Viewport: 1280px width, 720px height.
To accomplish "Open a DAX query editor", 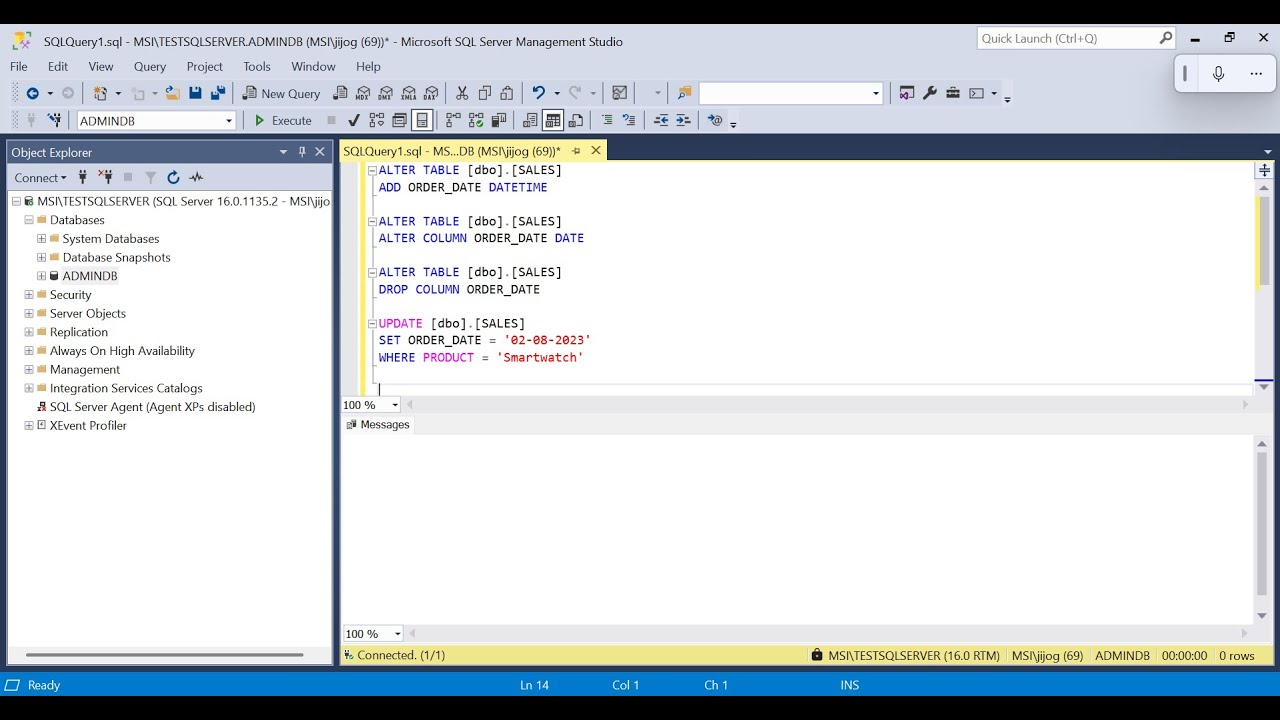I will (431, 93).
